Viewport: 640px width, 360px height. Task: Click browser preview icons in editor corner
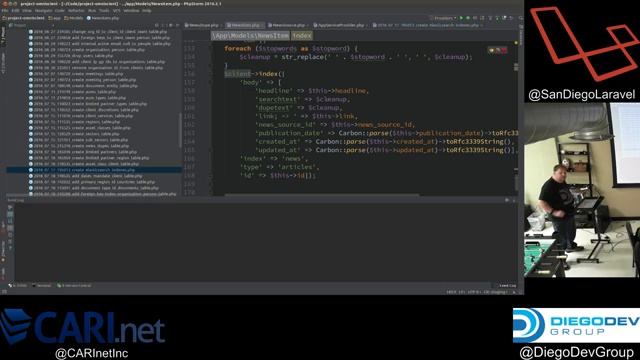coord(497,50)
